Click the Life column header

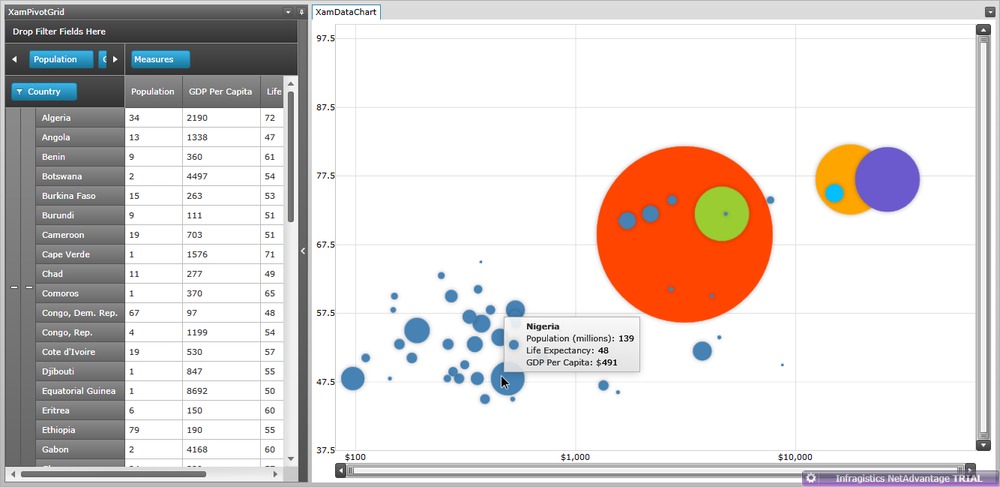[272, 92]
